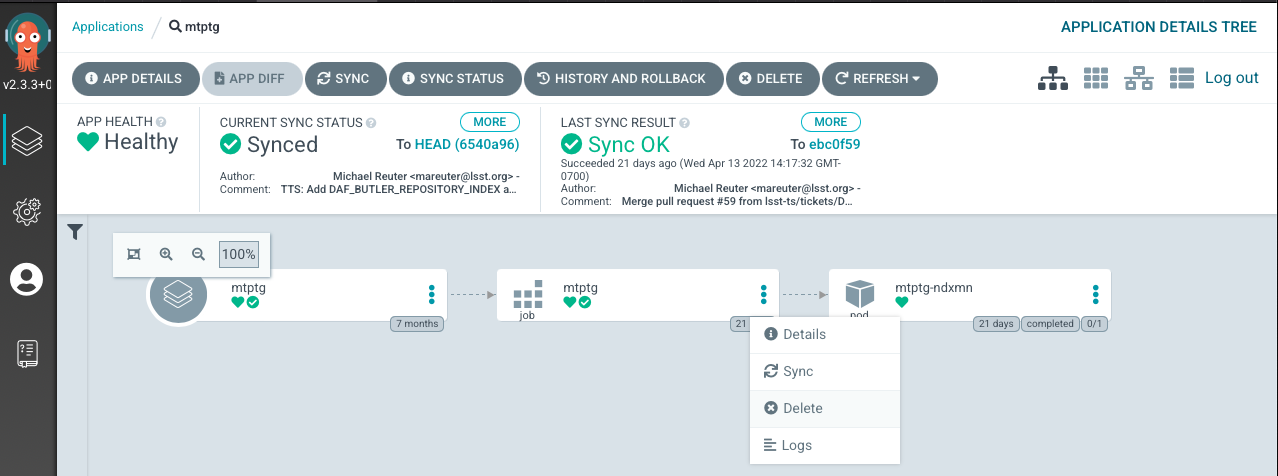Open the three-dot menu on mtptg application node
This screenshot has height=476, width=1278.
(x=432, y=294)
